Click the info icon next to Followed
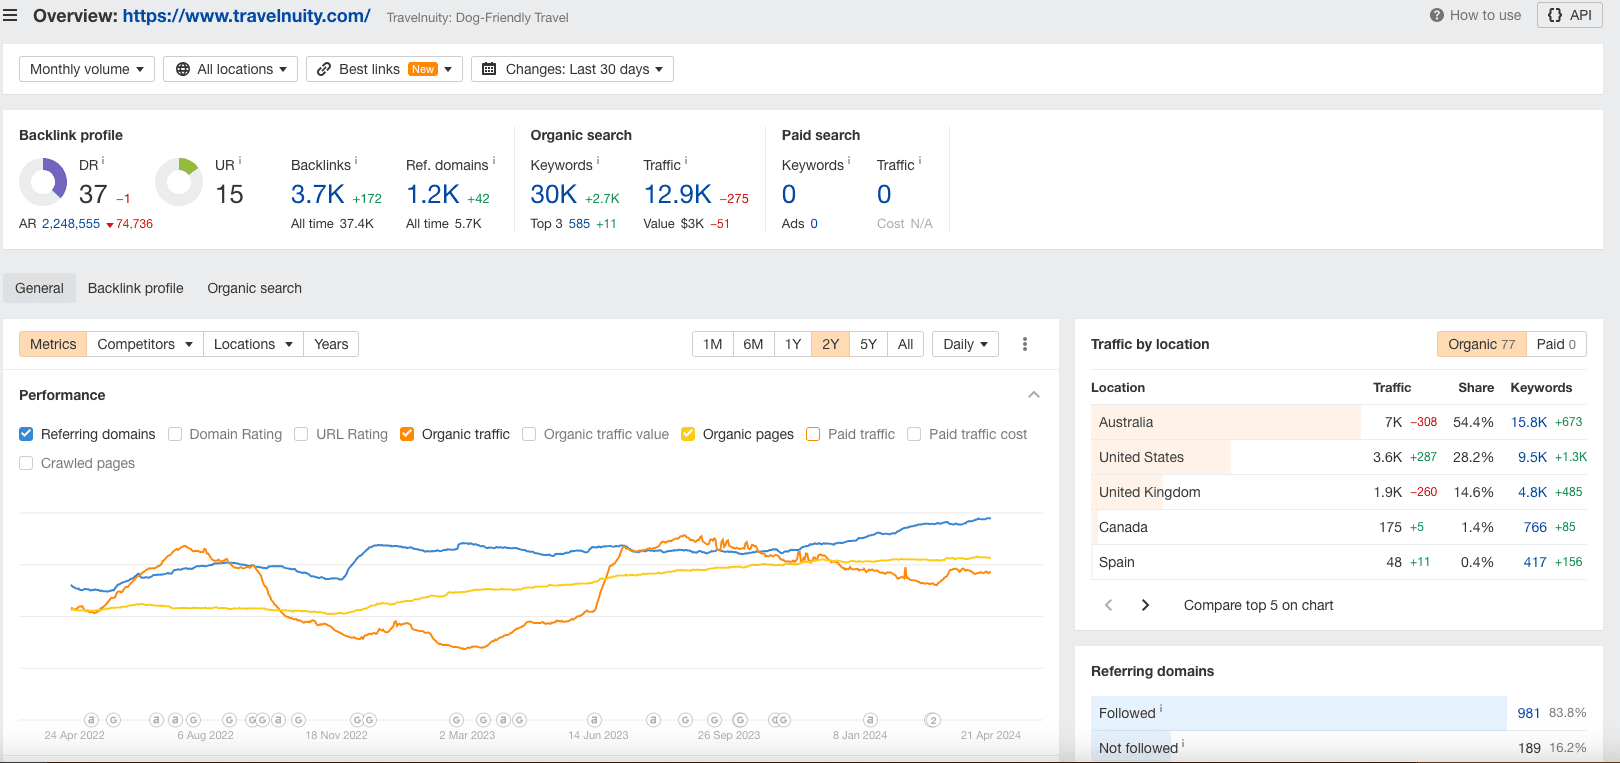1620x763 pixels. coord(1161,709)
